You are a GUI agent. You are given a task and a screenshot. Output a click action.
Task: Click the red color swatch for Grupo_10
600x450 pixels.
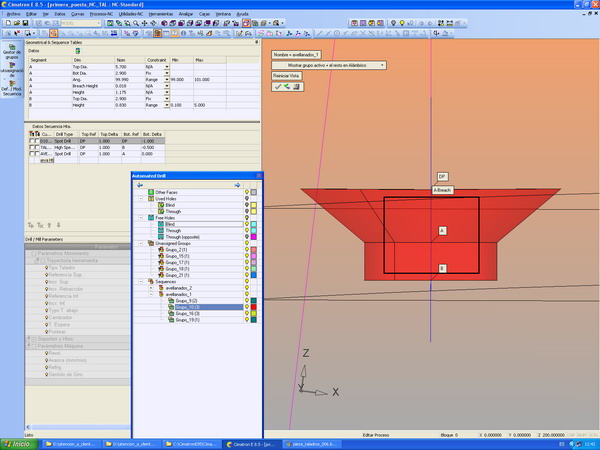256,307
